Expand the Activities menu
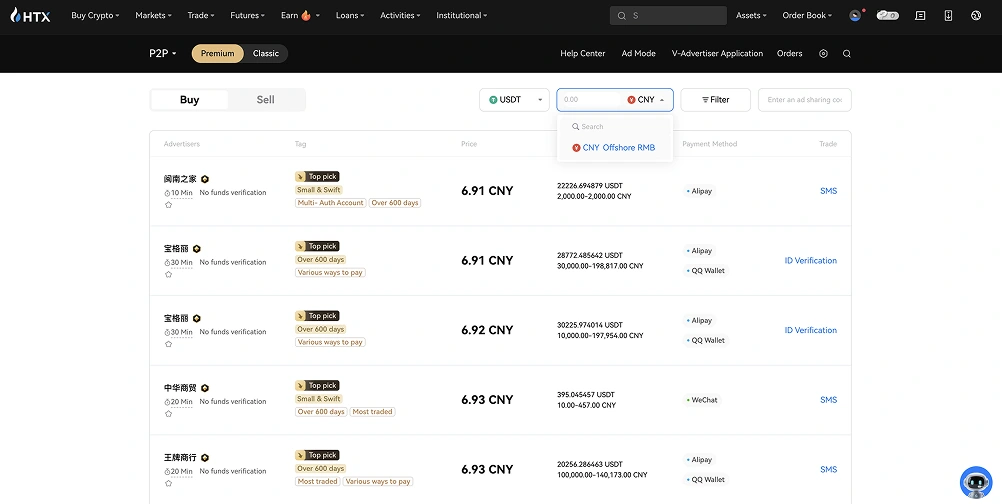Viewport: 1002px width, 504px height. point(400,15)
